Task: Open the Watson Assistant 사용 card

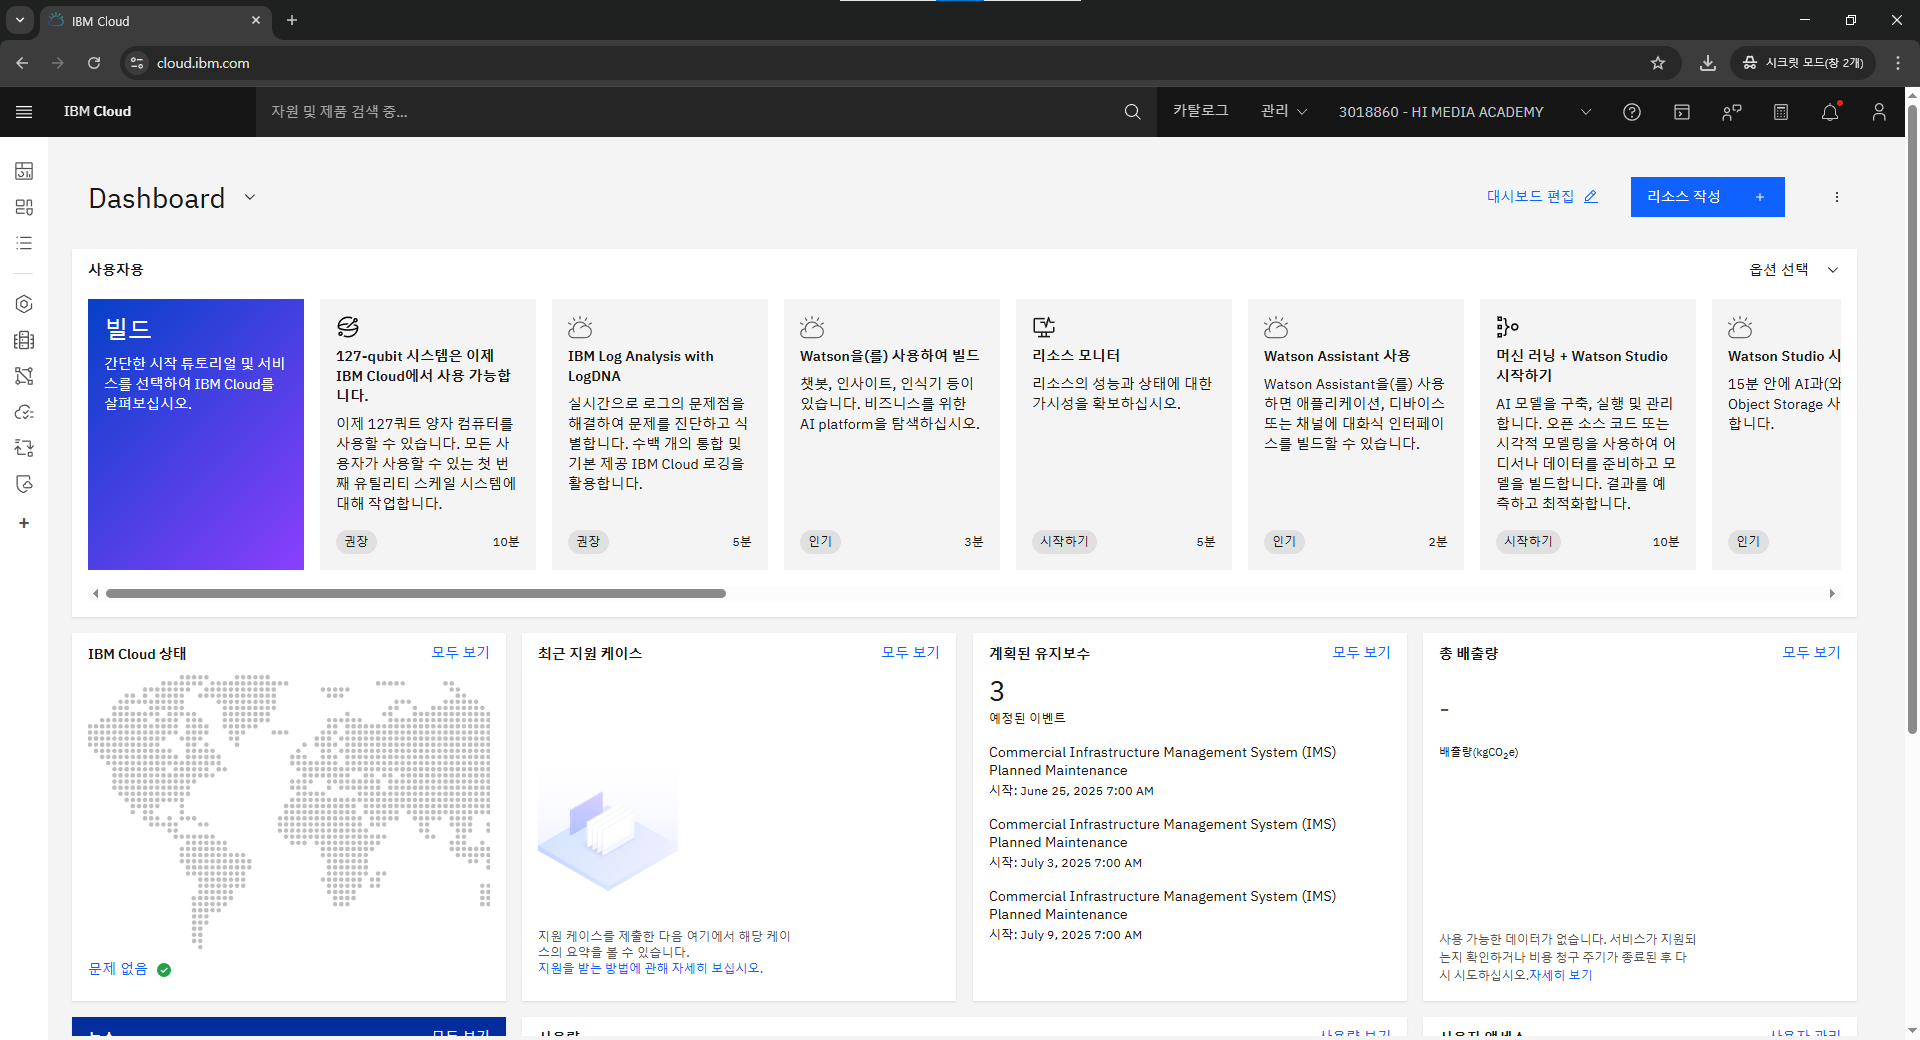Action: [x=1356, y=434]
